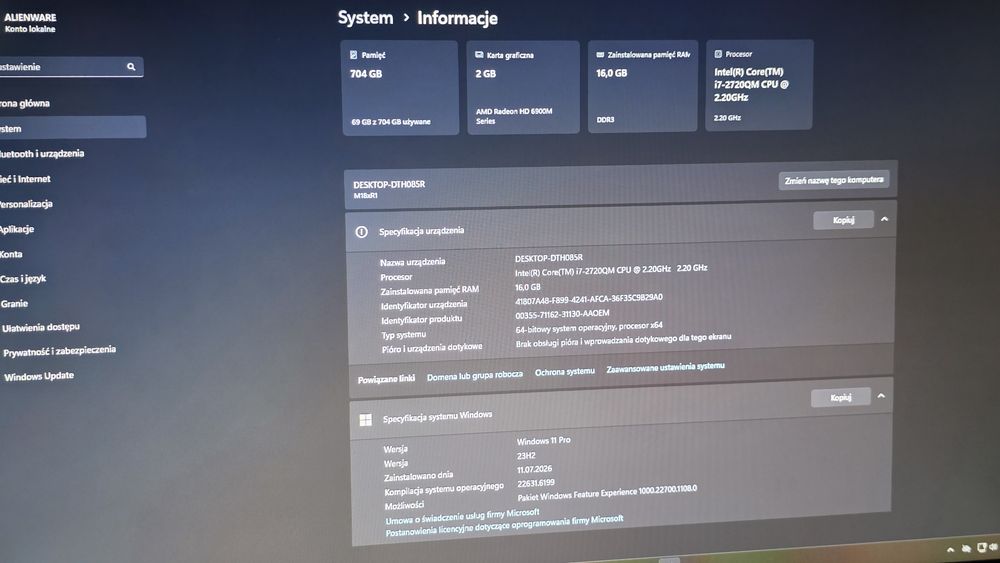Open Bluetooth i urządzenia settings
This screenshot has height=563, width=1000.
(42, 154)
